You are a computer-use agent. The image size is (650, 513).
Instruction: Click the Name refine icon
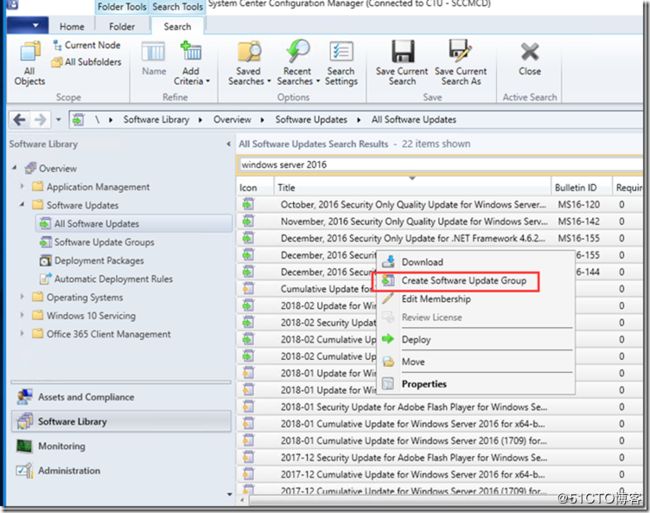click(154, 58)
